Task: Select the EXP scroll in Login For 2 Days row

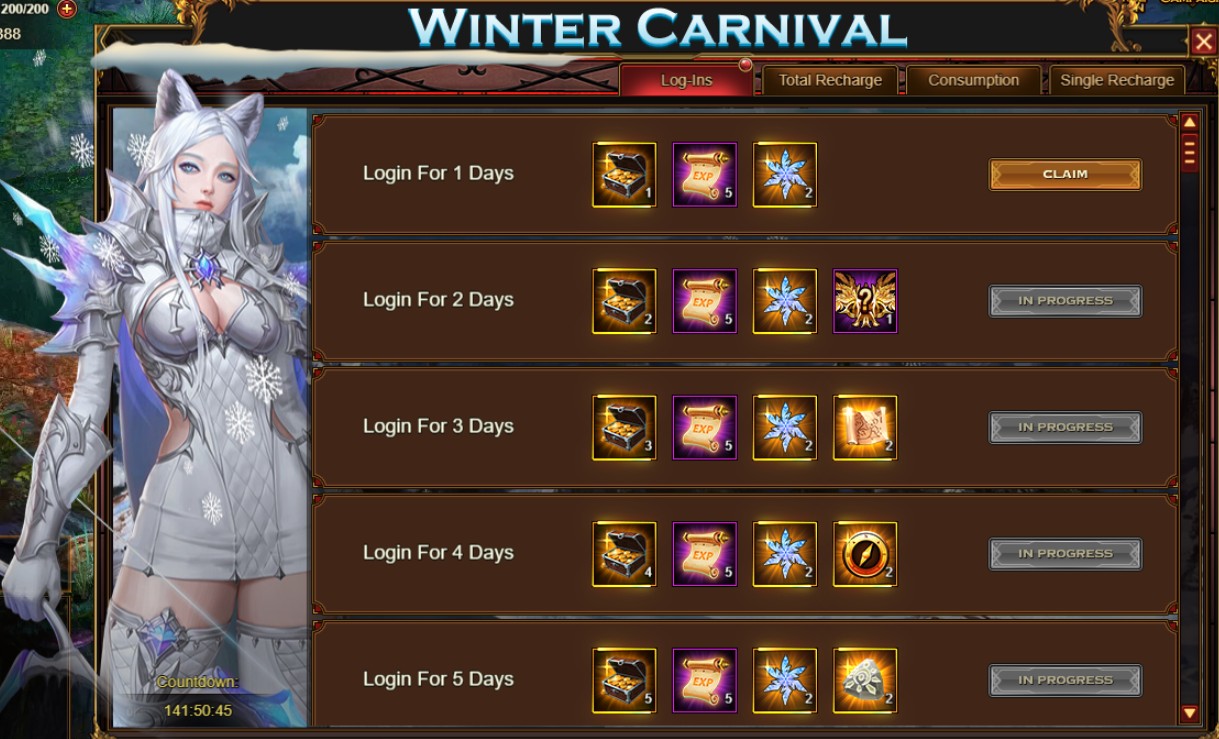Action: pos(705,301)
